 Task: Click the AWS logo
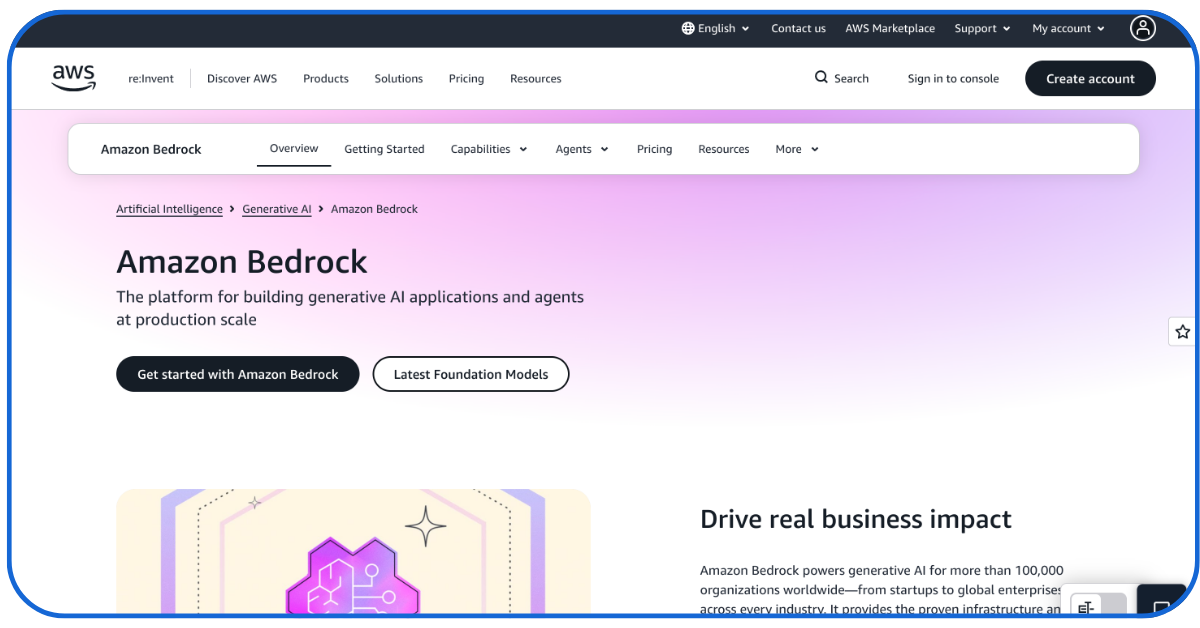[x=74, y=78]
